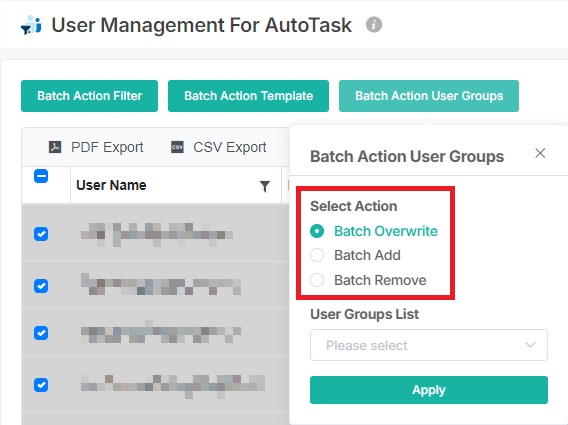The image size is (568, 425).
Task: Click the Batch Action Filter button
Action: [89, 96]
